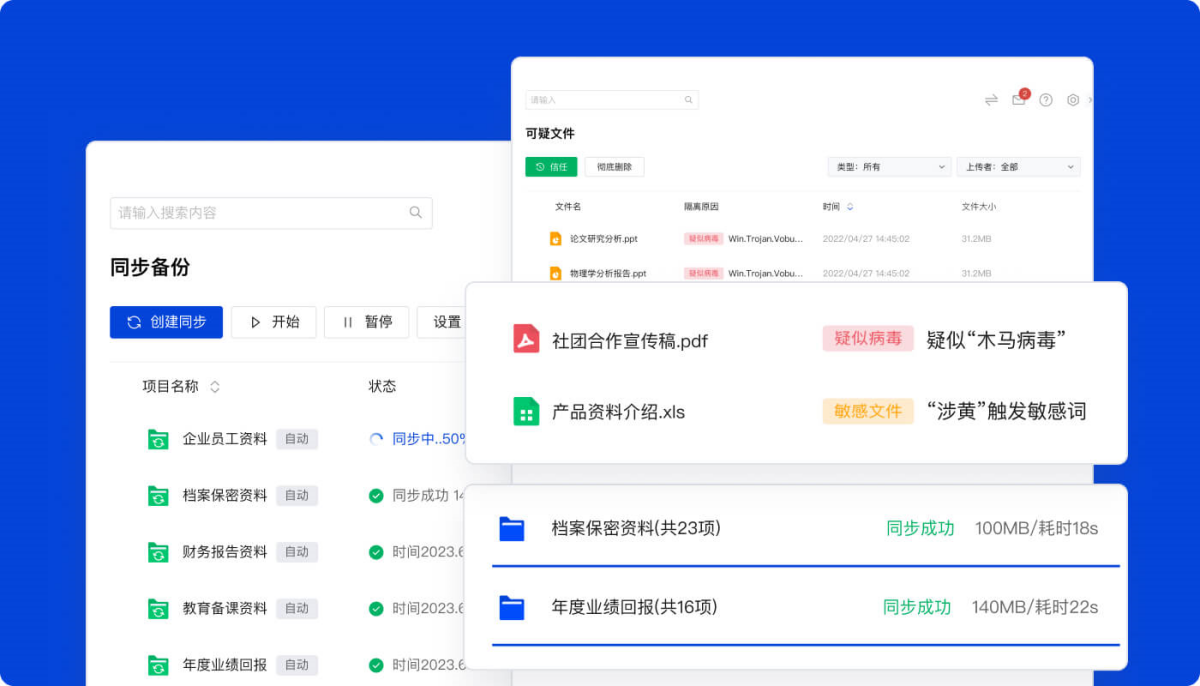Click the XLS icon beside 产品资料介绍.xls
Image resolution: width=1200 pixels, height=686 pixels.
point(524,411)
